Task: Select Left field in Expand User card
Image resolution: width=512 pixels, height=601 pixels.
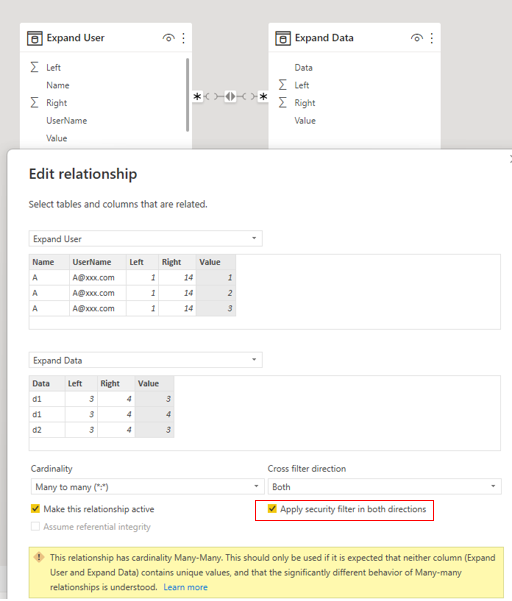Action: pos(53,68)
